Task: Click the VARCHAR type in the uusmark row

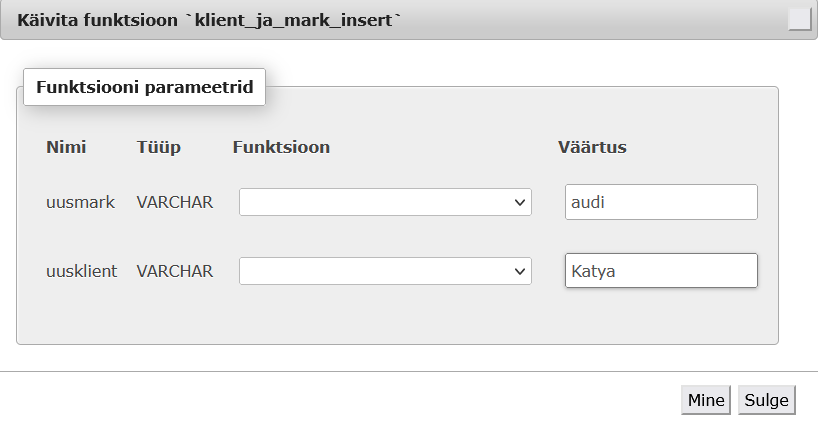Action: point(175,202)
